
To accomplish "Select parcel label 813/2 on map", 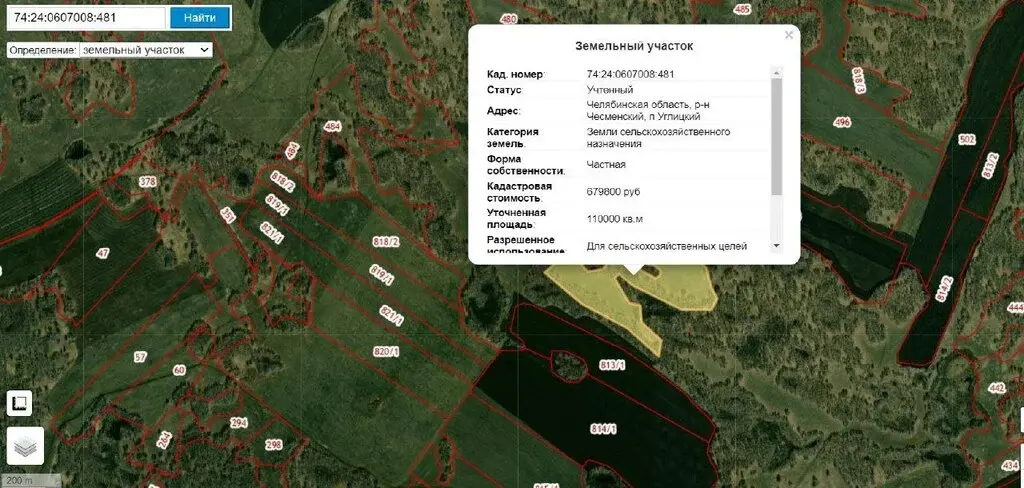I will 991,165.
